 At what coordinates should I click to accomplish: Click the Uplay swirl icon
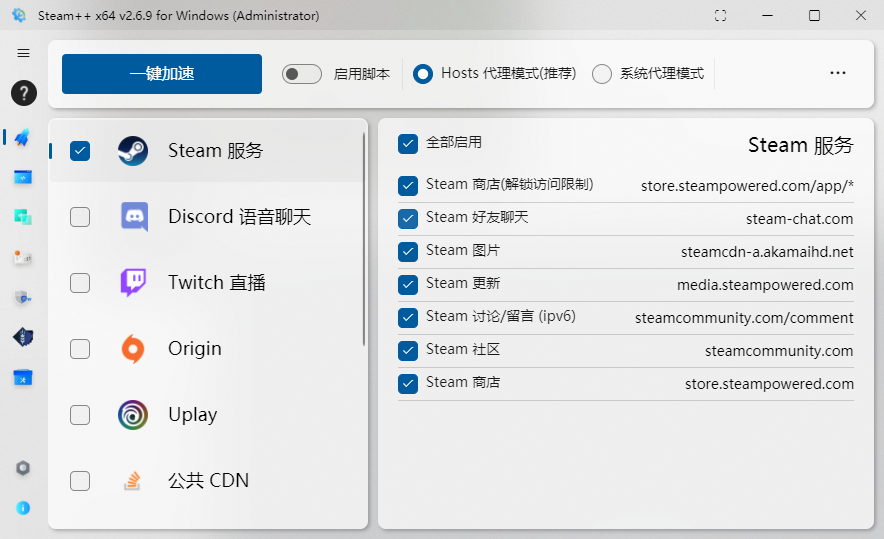[133, 415]
